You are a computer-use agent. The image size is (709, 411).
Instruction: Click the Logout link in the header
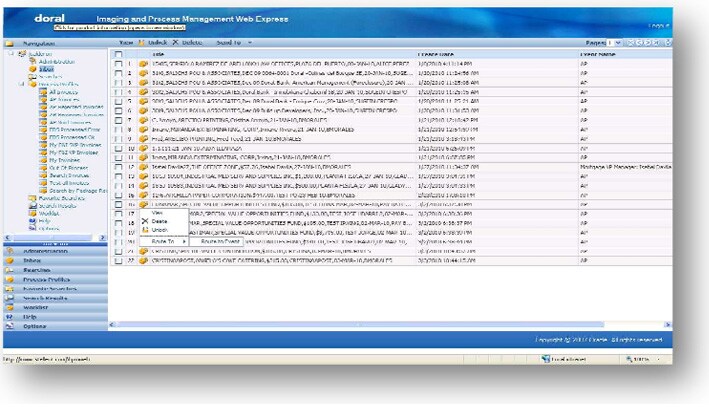(658, 26)
